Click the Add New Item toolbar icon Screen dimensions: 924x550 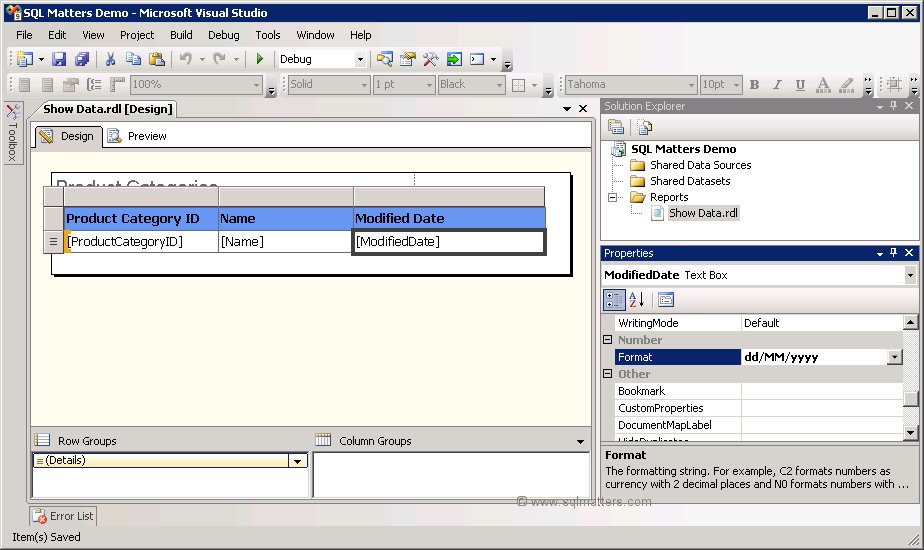pyautogui.click(x=25, y=59)
